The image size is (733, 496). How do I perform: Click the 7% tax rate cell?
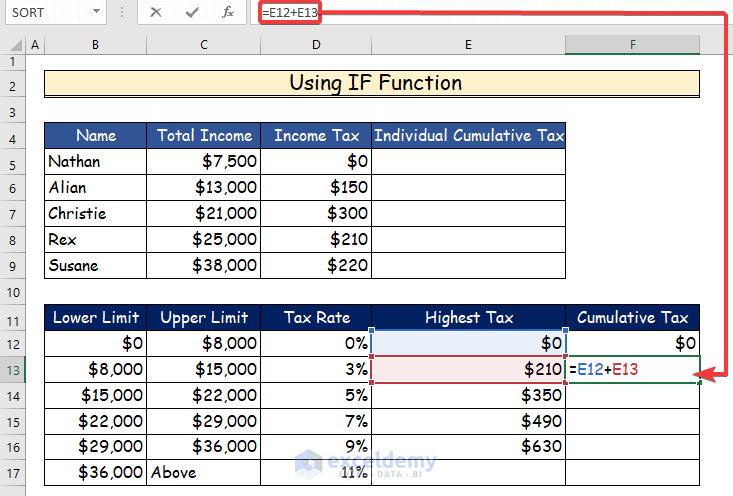tap(316, 422)
